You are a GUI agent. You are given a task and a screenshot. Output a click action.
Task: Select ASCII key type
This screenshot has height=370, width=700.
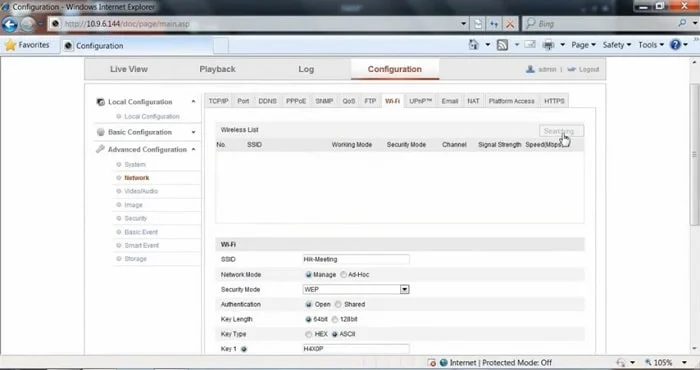point(335,334)
